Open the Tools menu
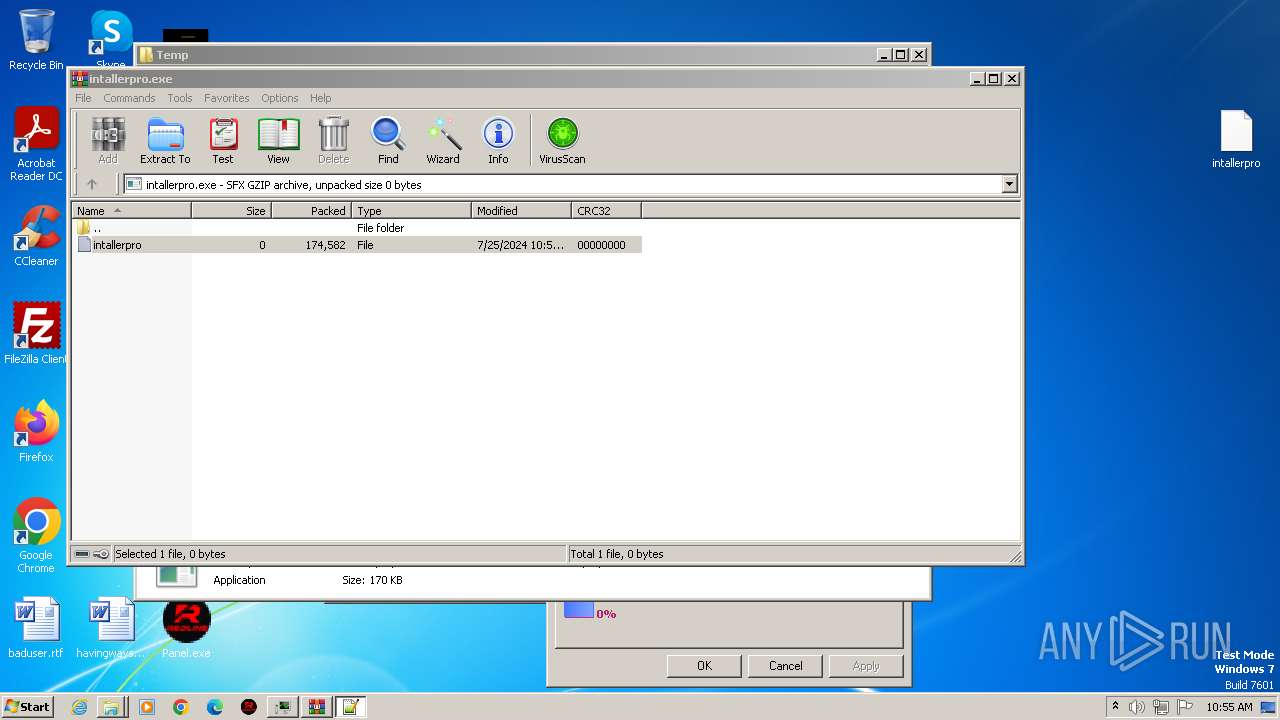This screenshot has width=1280, height=720. (x=180, y=98)
